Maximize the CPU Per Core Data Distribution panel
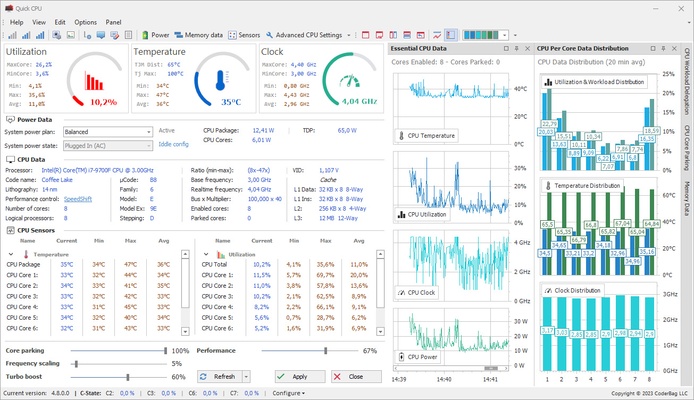Screen dimensions: 694x400 pos(652,49)
